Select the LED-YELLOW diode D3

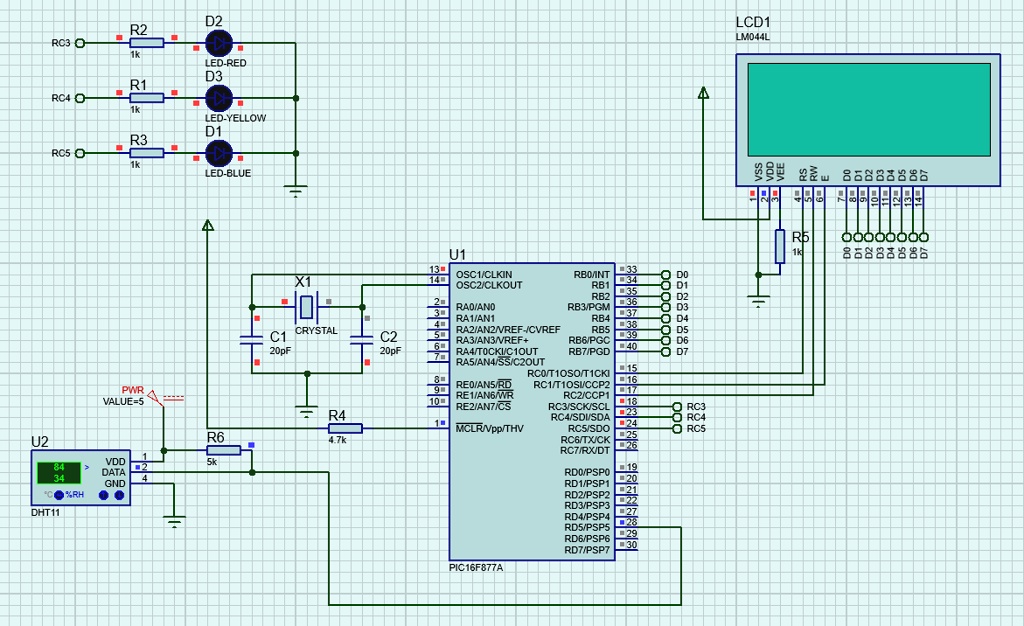(x=219, y=98)
